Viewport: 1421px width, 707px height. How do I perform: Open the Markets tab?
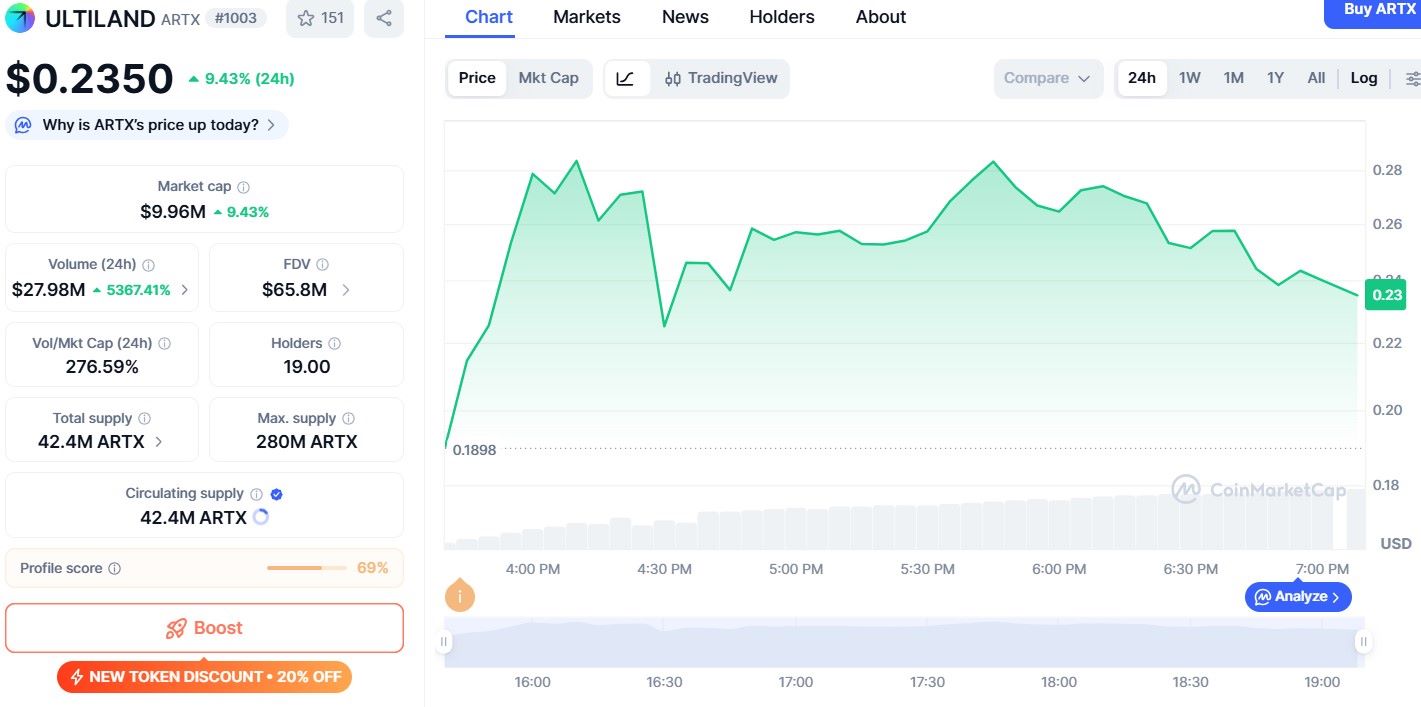586,17
